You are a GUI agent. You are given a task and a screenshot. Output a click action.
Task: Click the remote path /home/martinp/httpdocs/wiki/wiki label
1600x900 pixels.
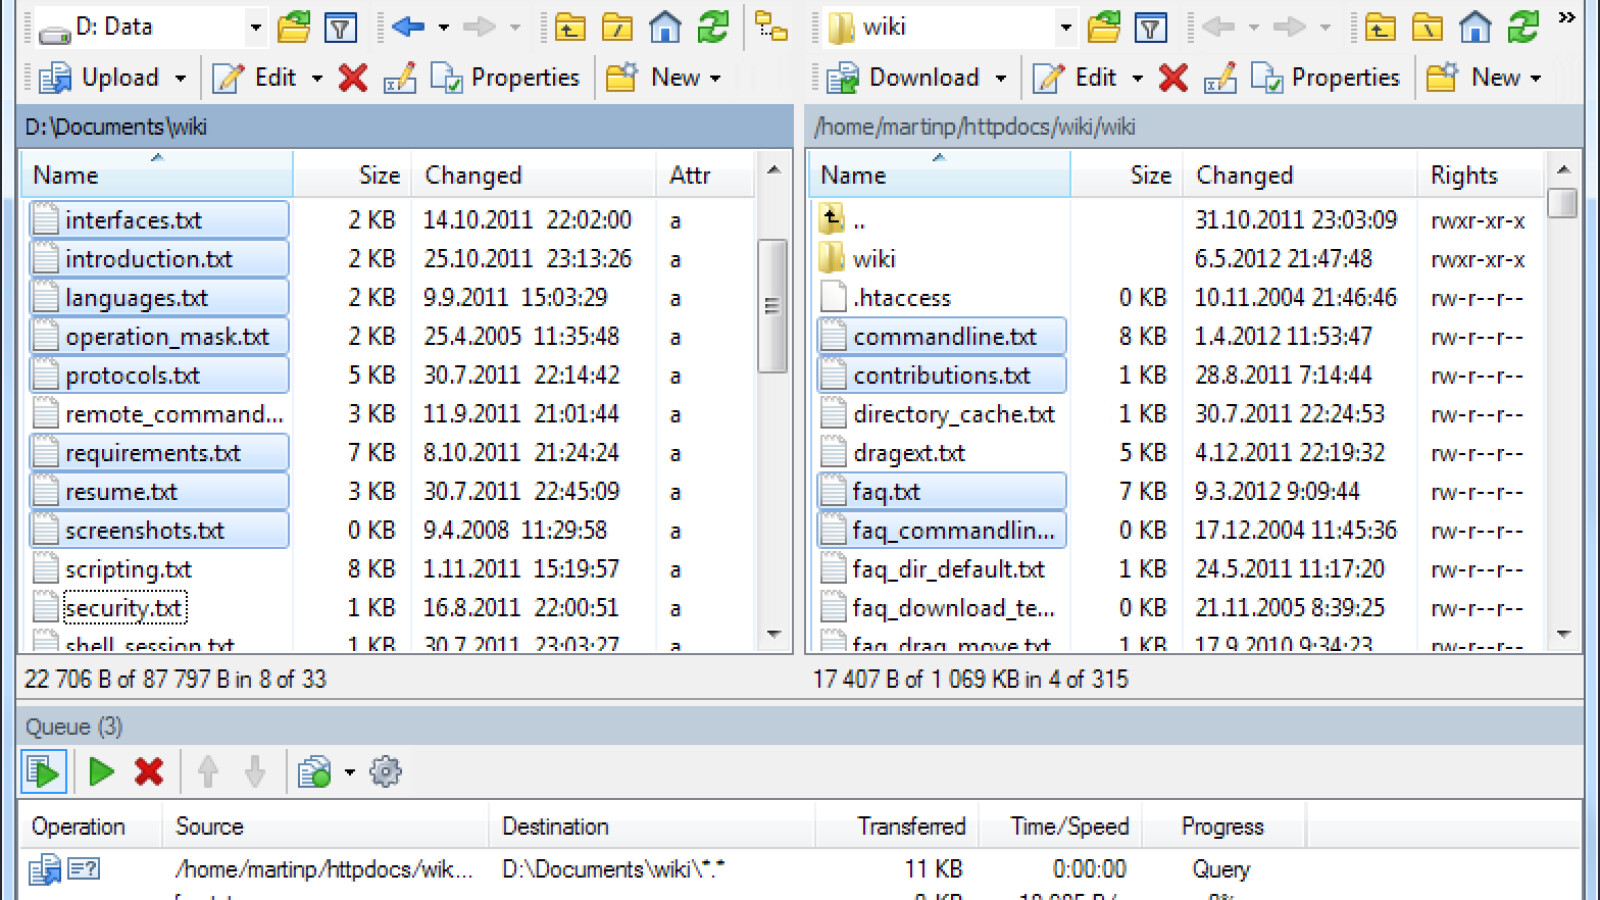tap(975, 127)
